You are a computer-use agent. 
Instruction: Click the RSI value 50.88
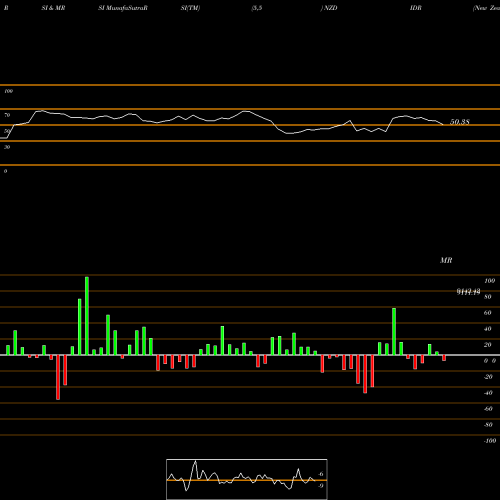click(460, 122)
